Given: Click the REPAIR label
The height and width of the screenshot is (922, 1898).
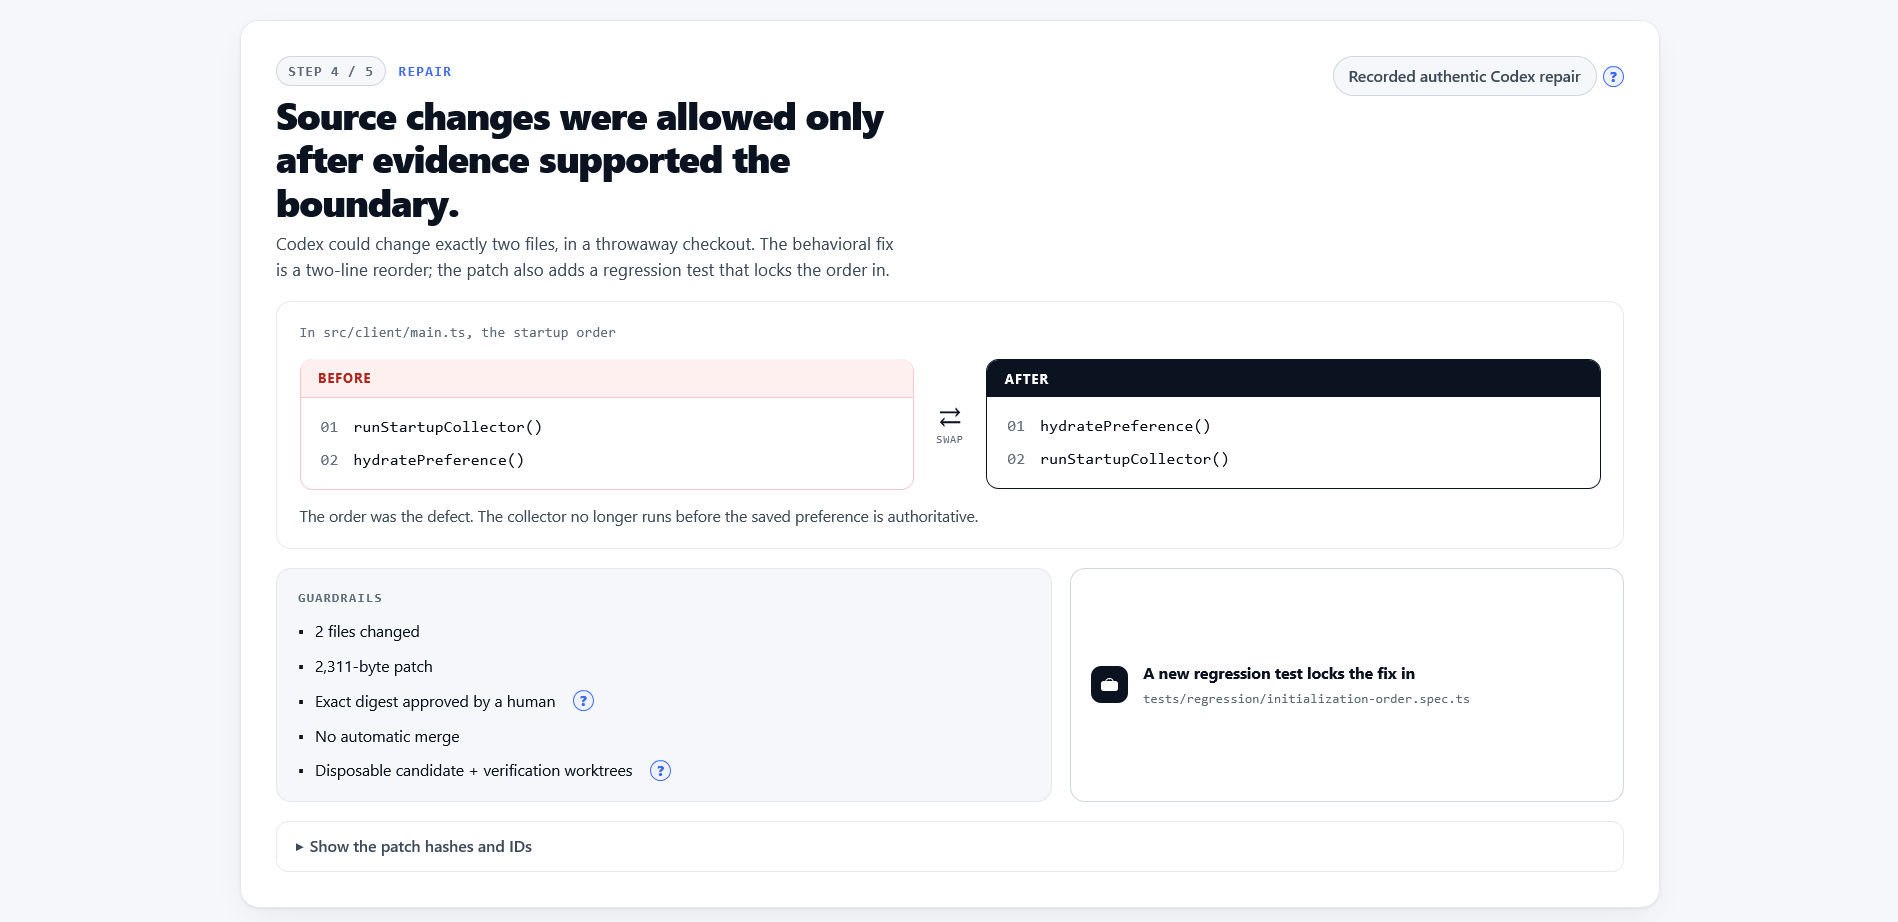Looking at the screenshot, I should 425,72.
